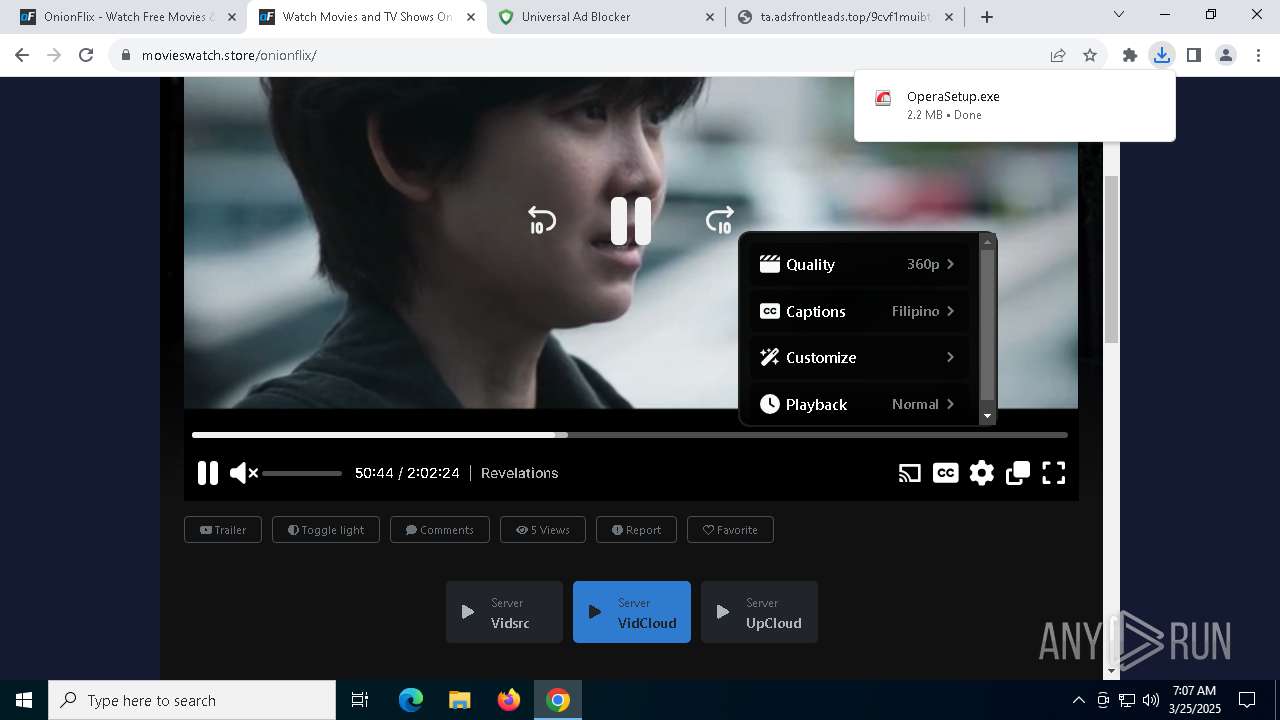The height and width of the screenshot is (720, 1280).
Task: Open the clock showing 7:07 AM
Action: click(1195, 700)
